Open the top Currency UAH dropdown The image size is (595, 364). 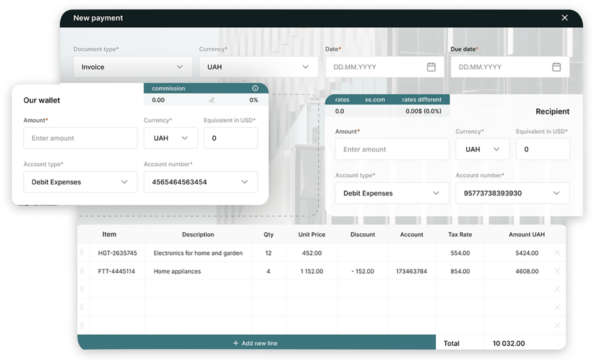[x=258, y=67]
